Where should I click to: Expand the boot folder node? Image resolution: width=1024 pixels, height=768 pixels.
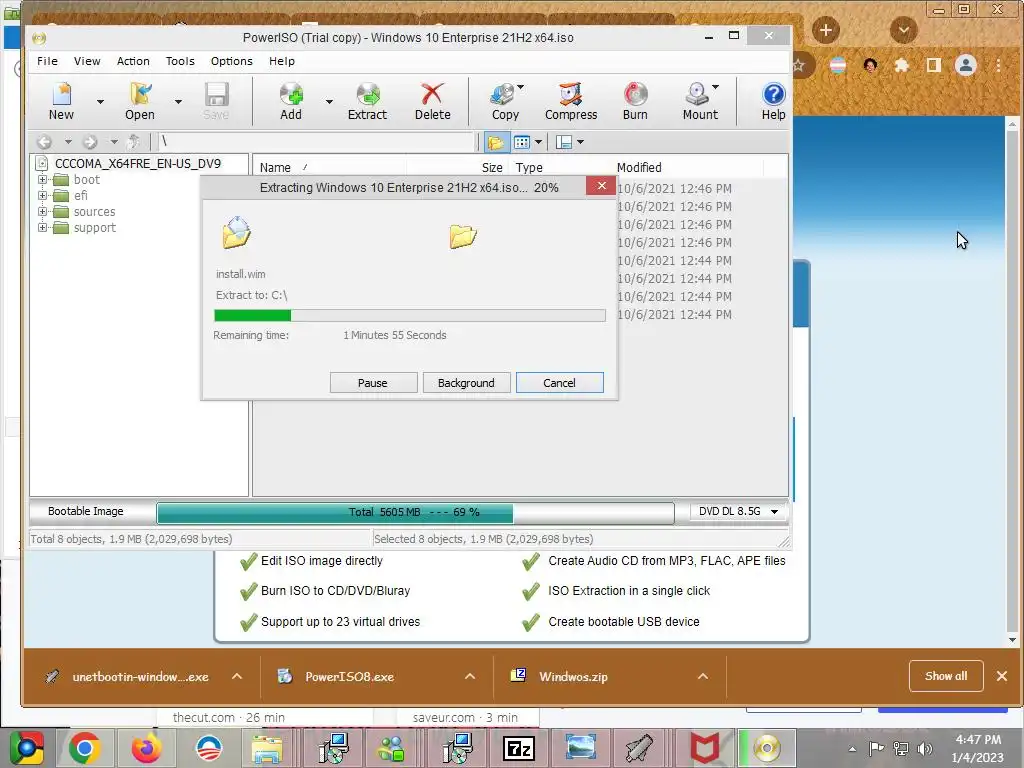pyautogui.click(x=42, y=180)
